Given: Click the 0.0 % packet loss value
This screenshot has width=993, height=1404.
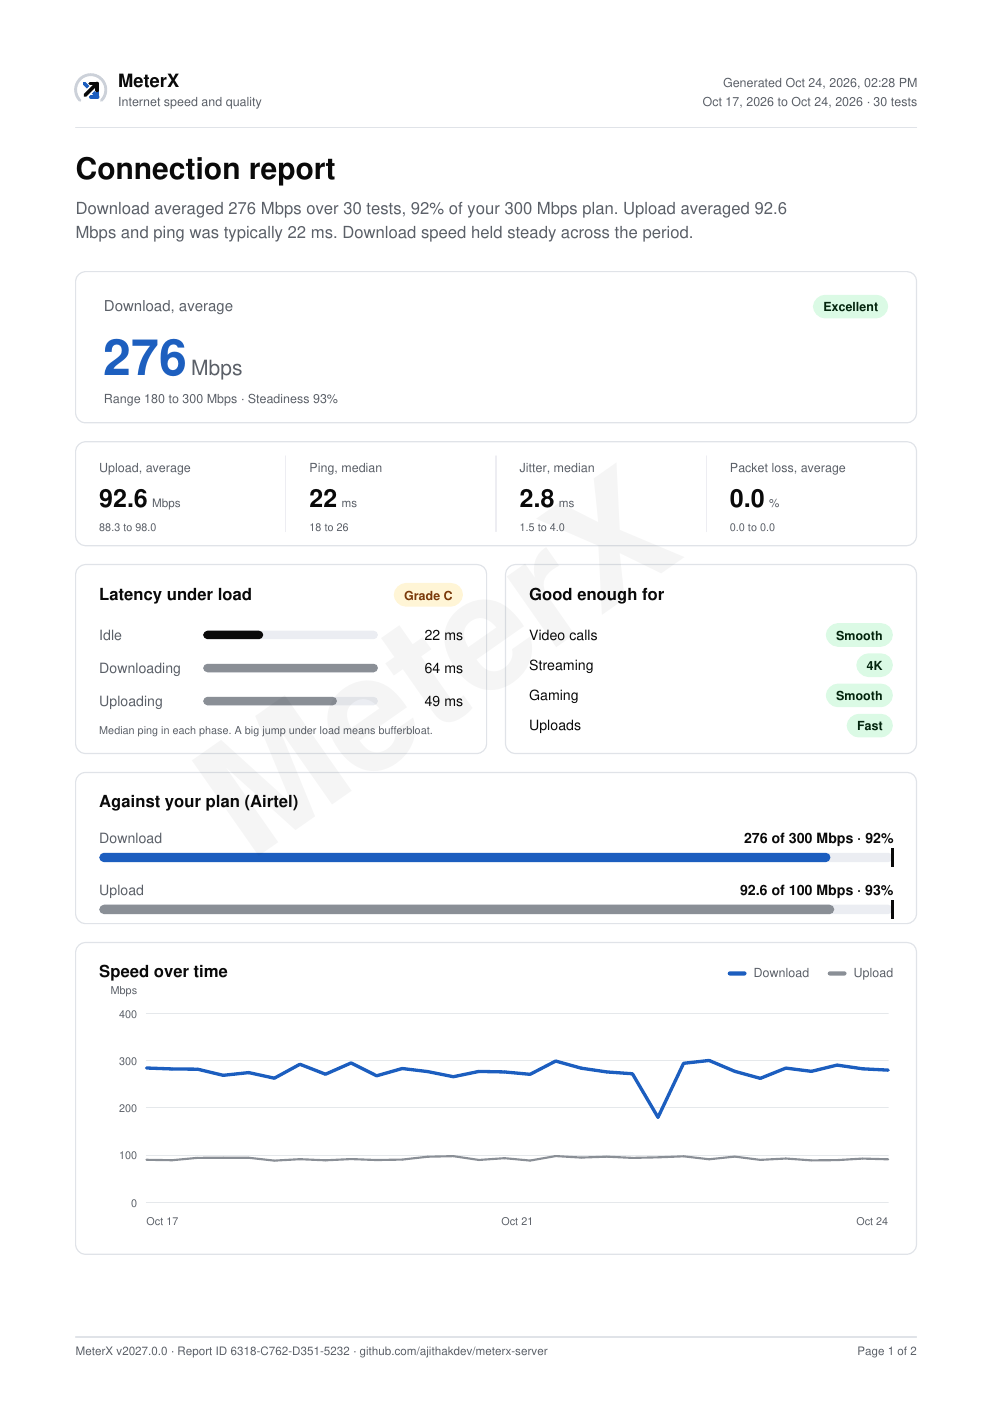Looking at the screenshot, I should pyautogui.click(x=755, y=499).
